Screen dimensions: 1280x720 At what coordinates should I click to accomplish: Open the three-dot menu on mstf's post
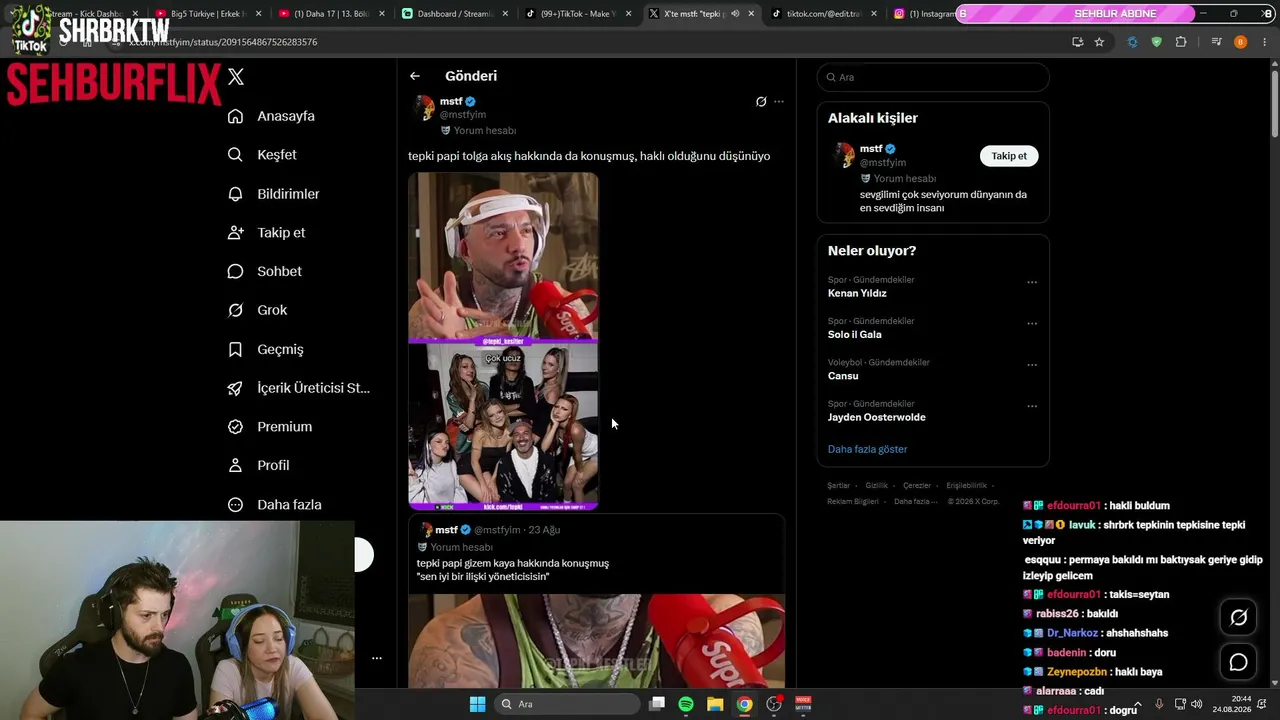click(779, 102)
